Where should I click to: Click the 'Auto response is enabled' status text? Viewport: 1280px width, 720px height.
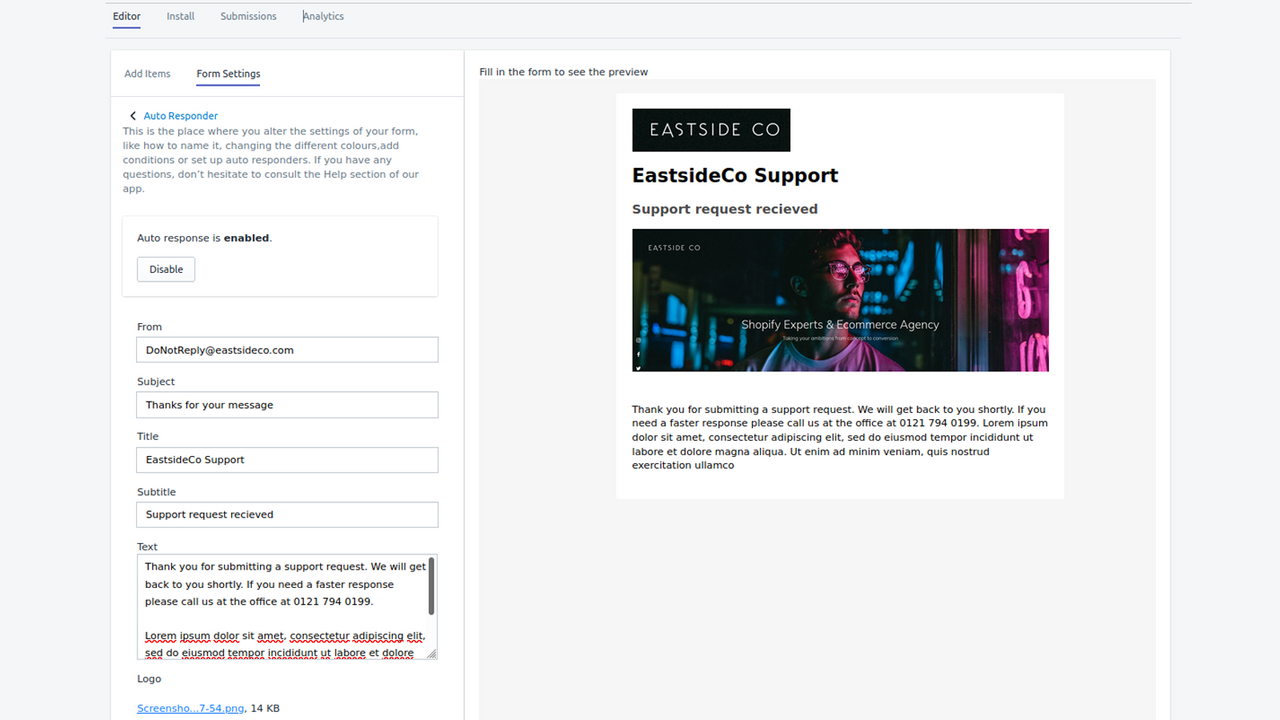(205, 238)
